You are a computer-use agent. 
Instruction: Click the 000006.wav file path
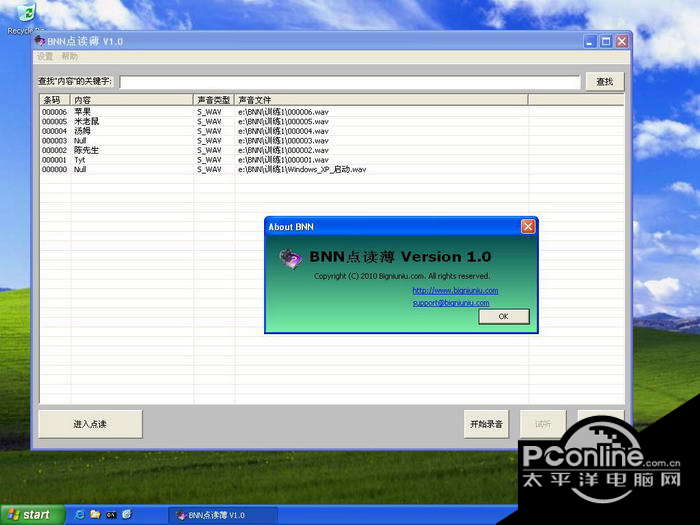(283, 112)
